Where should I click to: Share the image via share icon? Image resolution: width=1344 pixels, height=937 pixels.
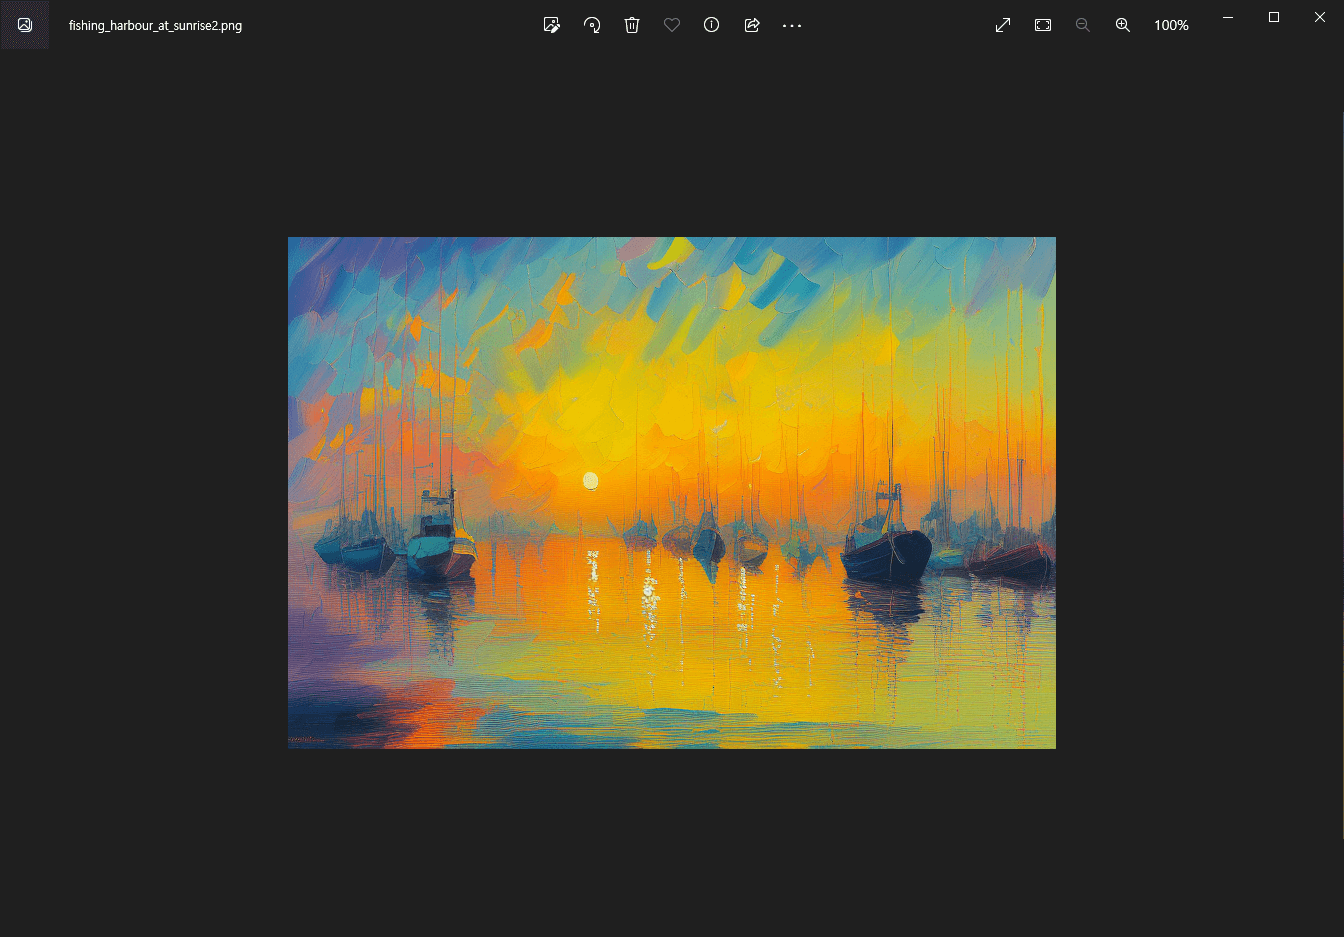tap(752, 25)
